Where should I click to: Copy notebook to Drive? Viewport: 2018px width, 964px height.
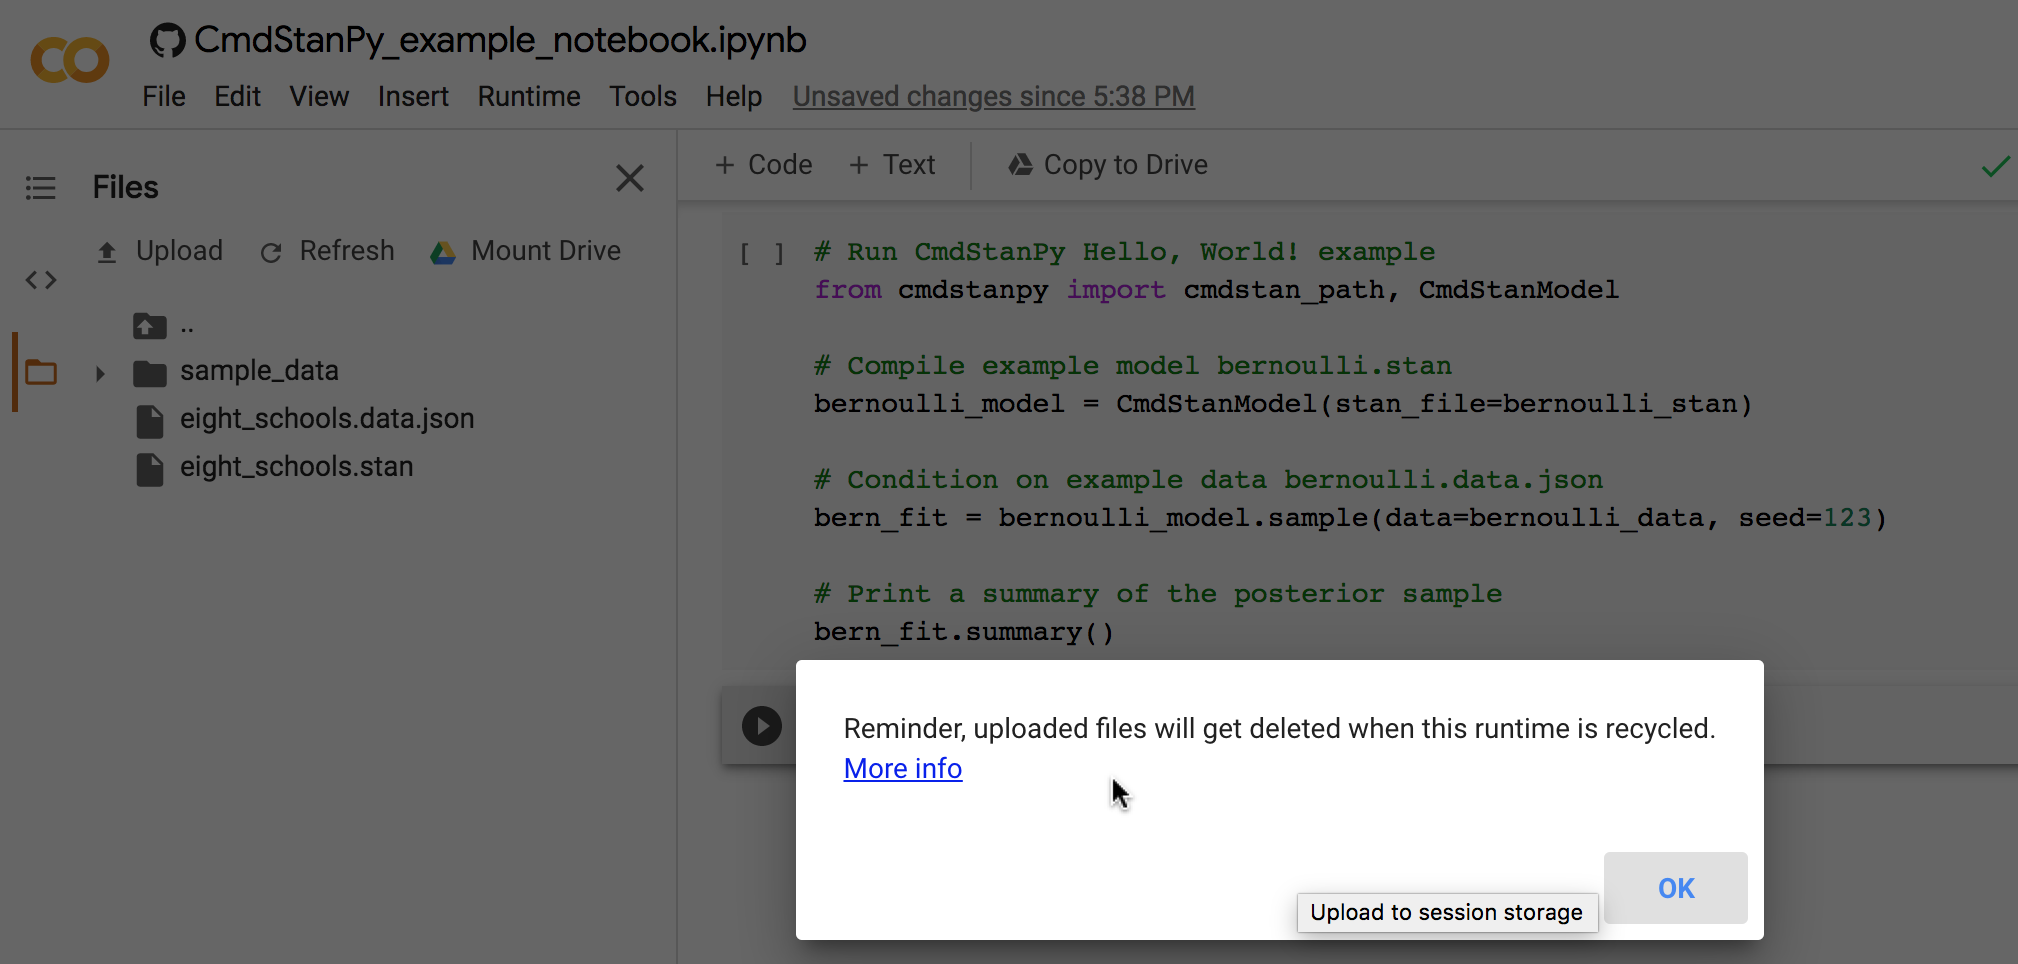pyautogui.click(x=1108, y=165)
